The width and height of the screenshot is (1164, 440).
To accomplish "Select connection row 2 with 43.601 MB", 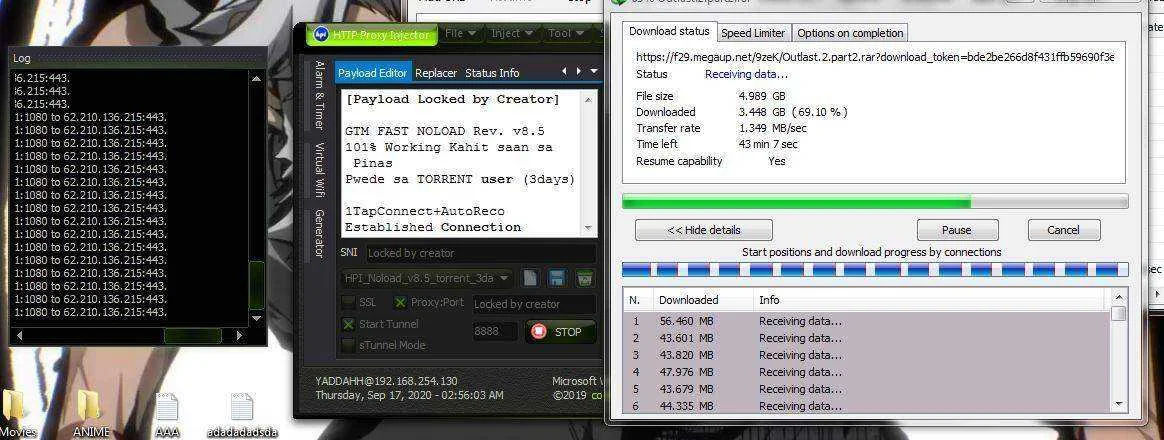I will point(867,338).
